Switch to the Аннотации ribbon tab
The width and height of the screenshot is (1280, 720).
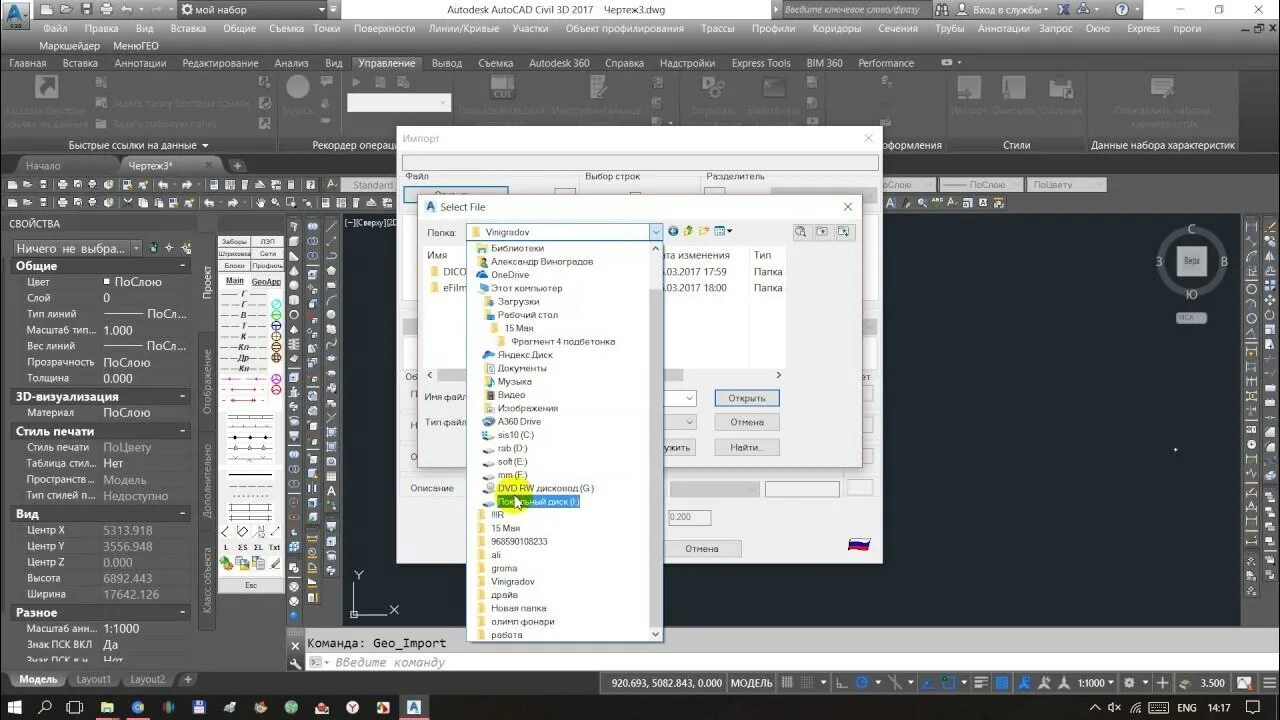coord(141,63)
